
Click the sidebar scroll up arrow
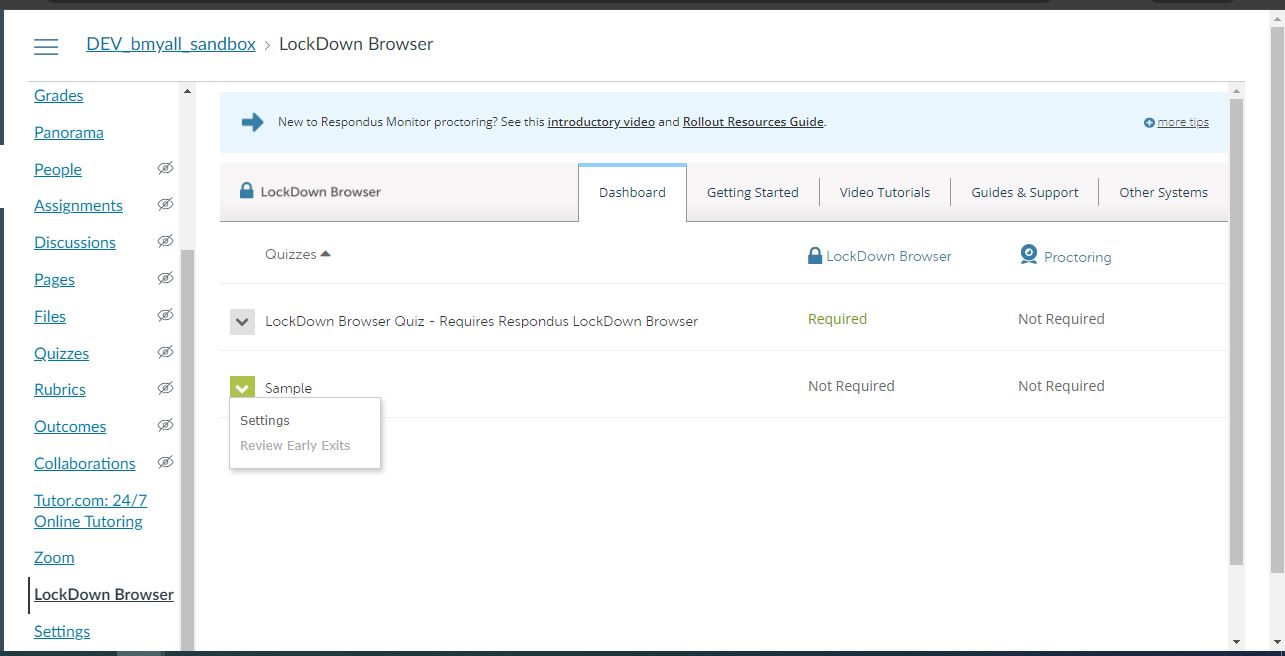click(187, 92)
